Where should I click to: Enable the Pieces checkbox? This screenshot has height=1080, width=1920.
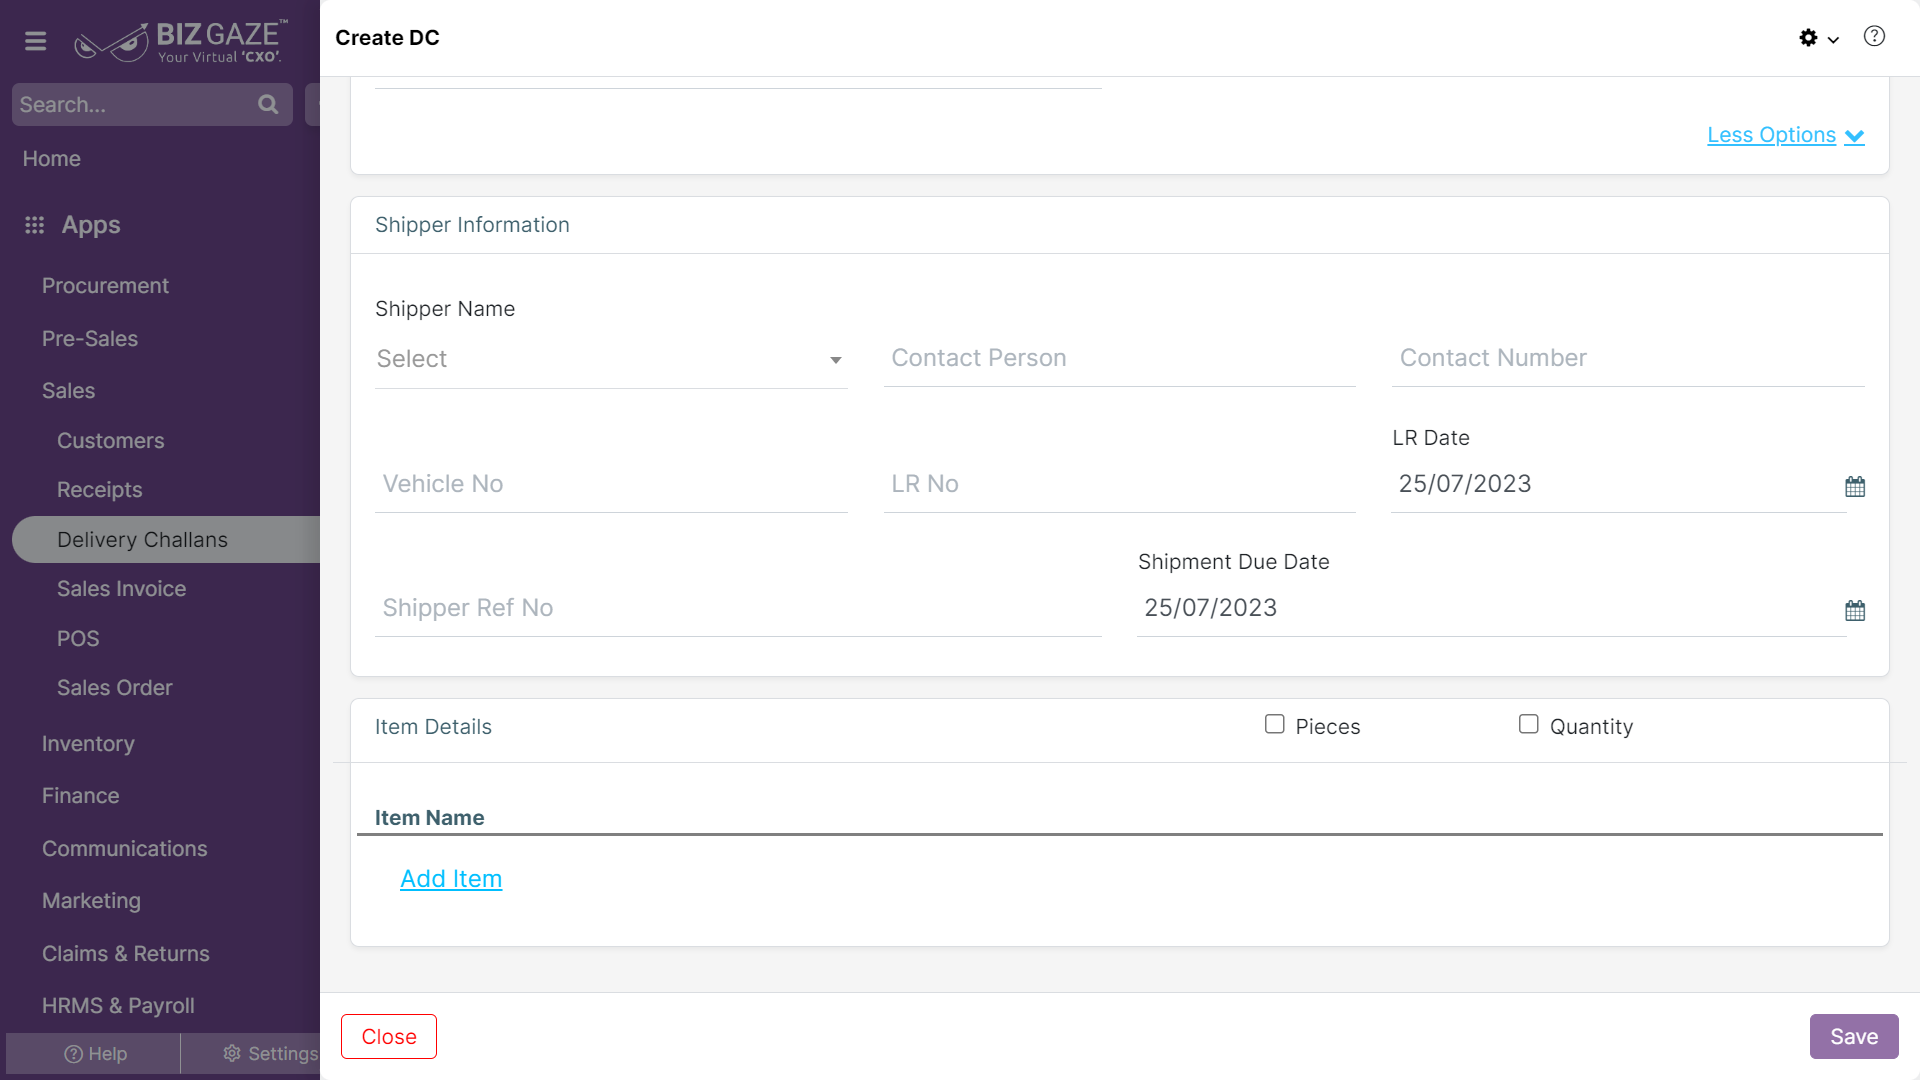click(1274, 724)
